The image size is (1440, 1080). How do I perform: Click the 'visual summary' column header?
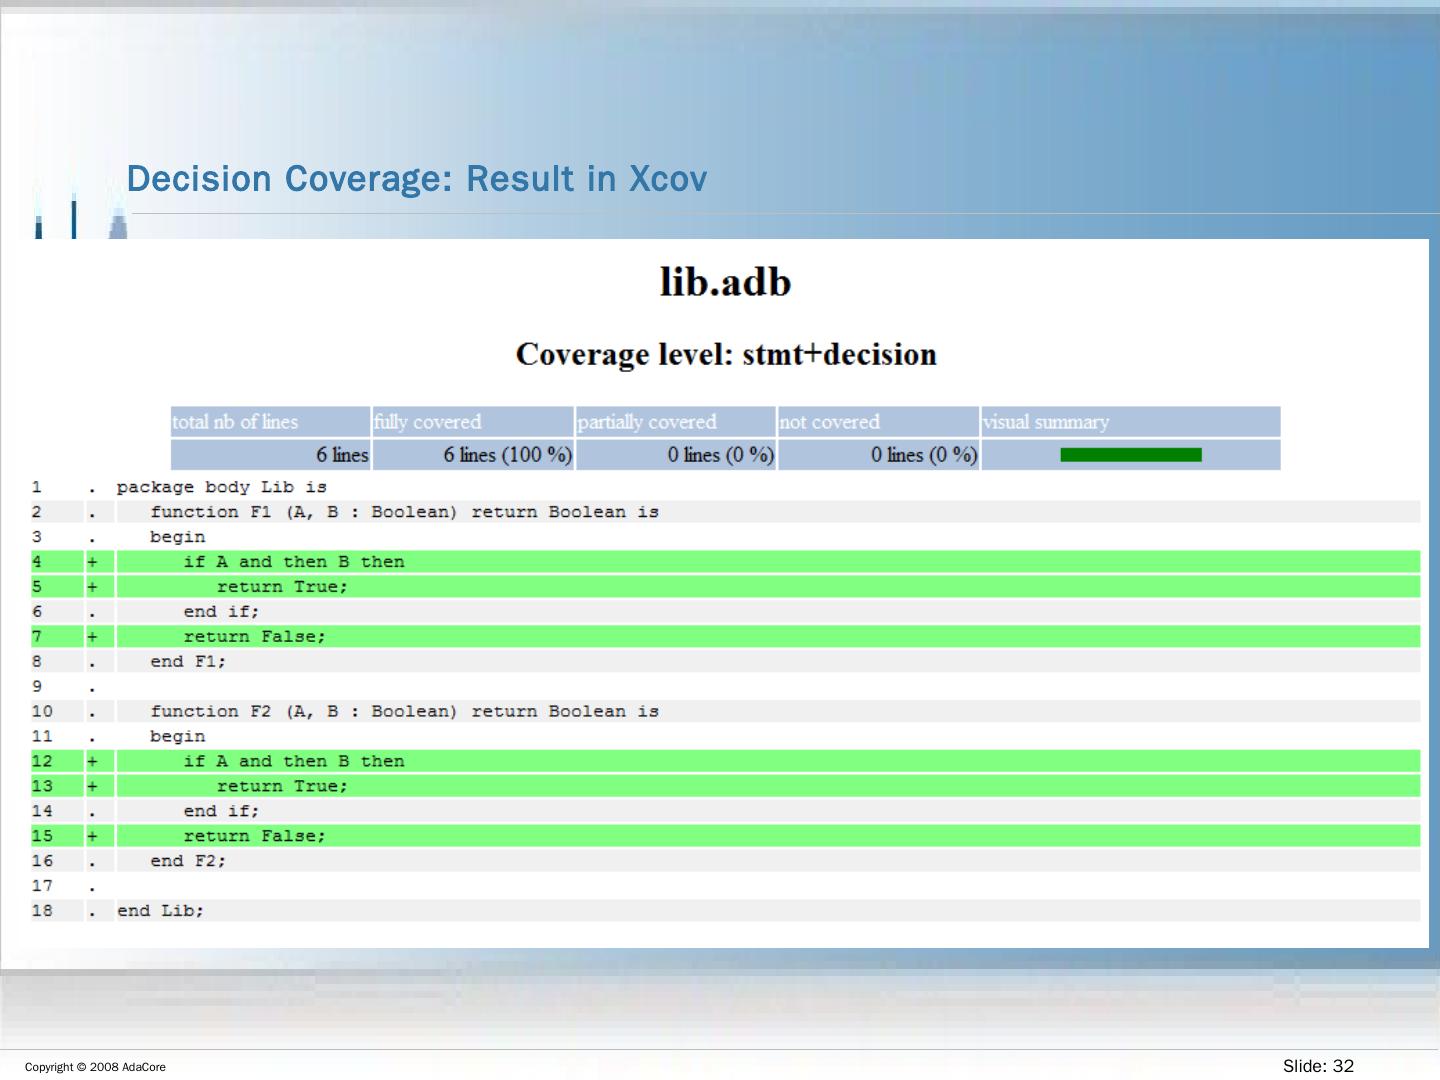[1046, 422]
